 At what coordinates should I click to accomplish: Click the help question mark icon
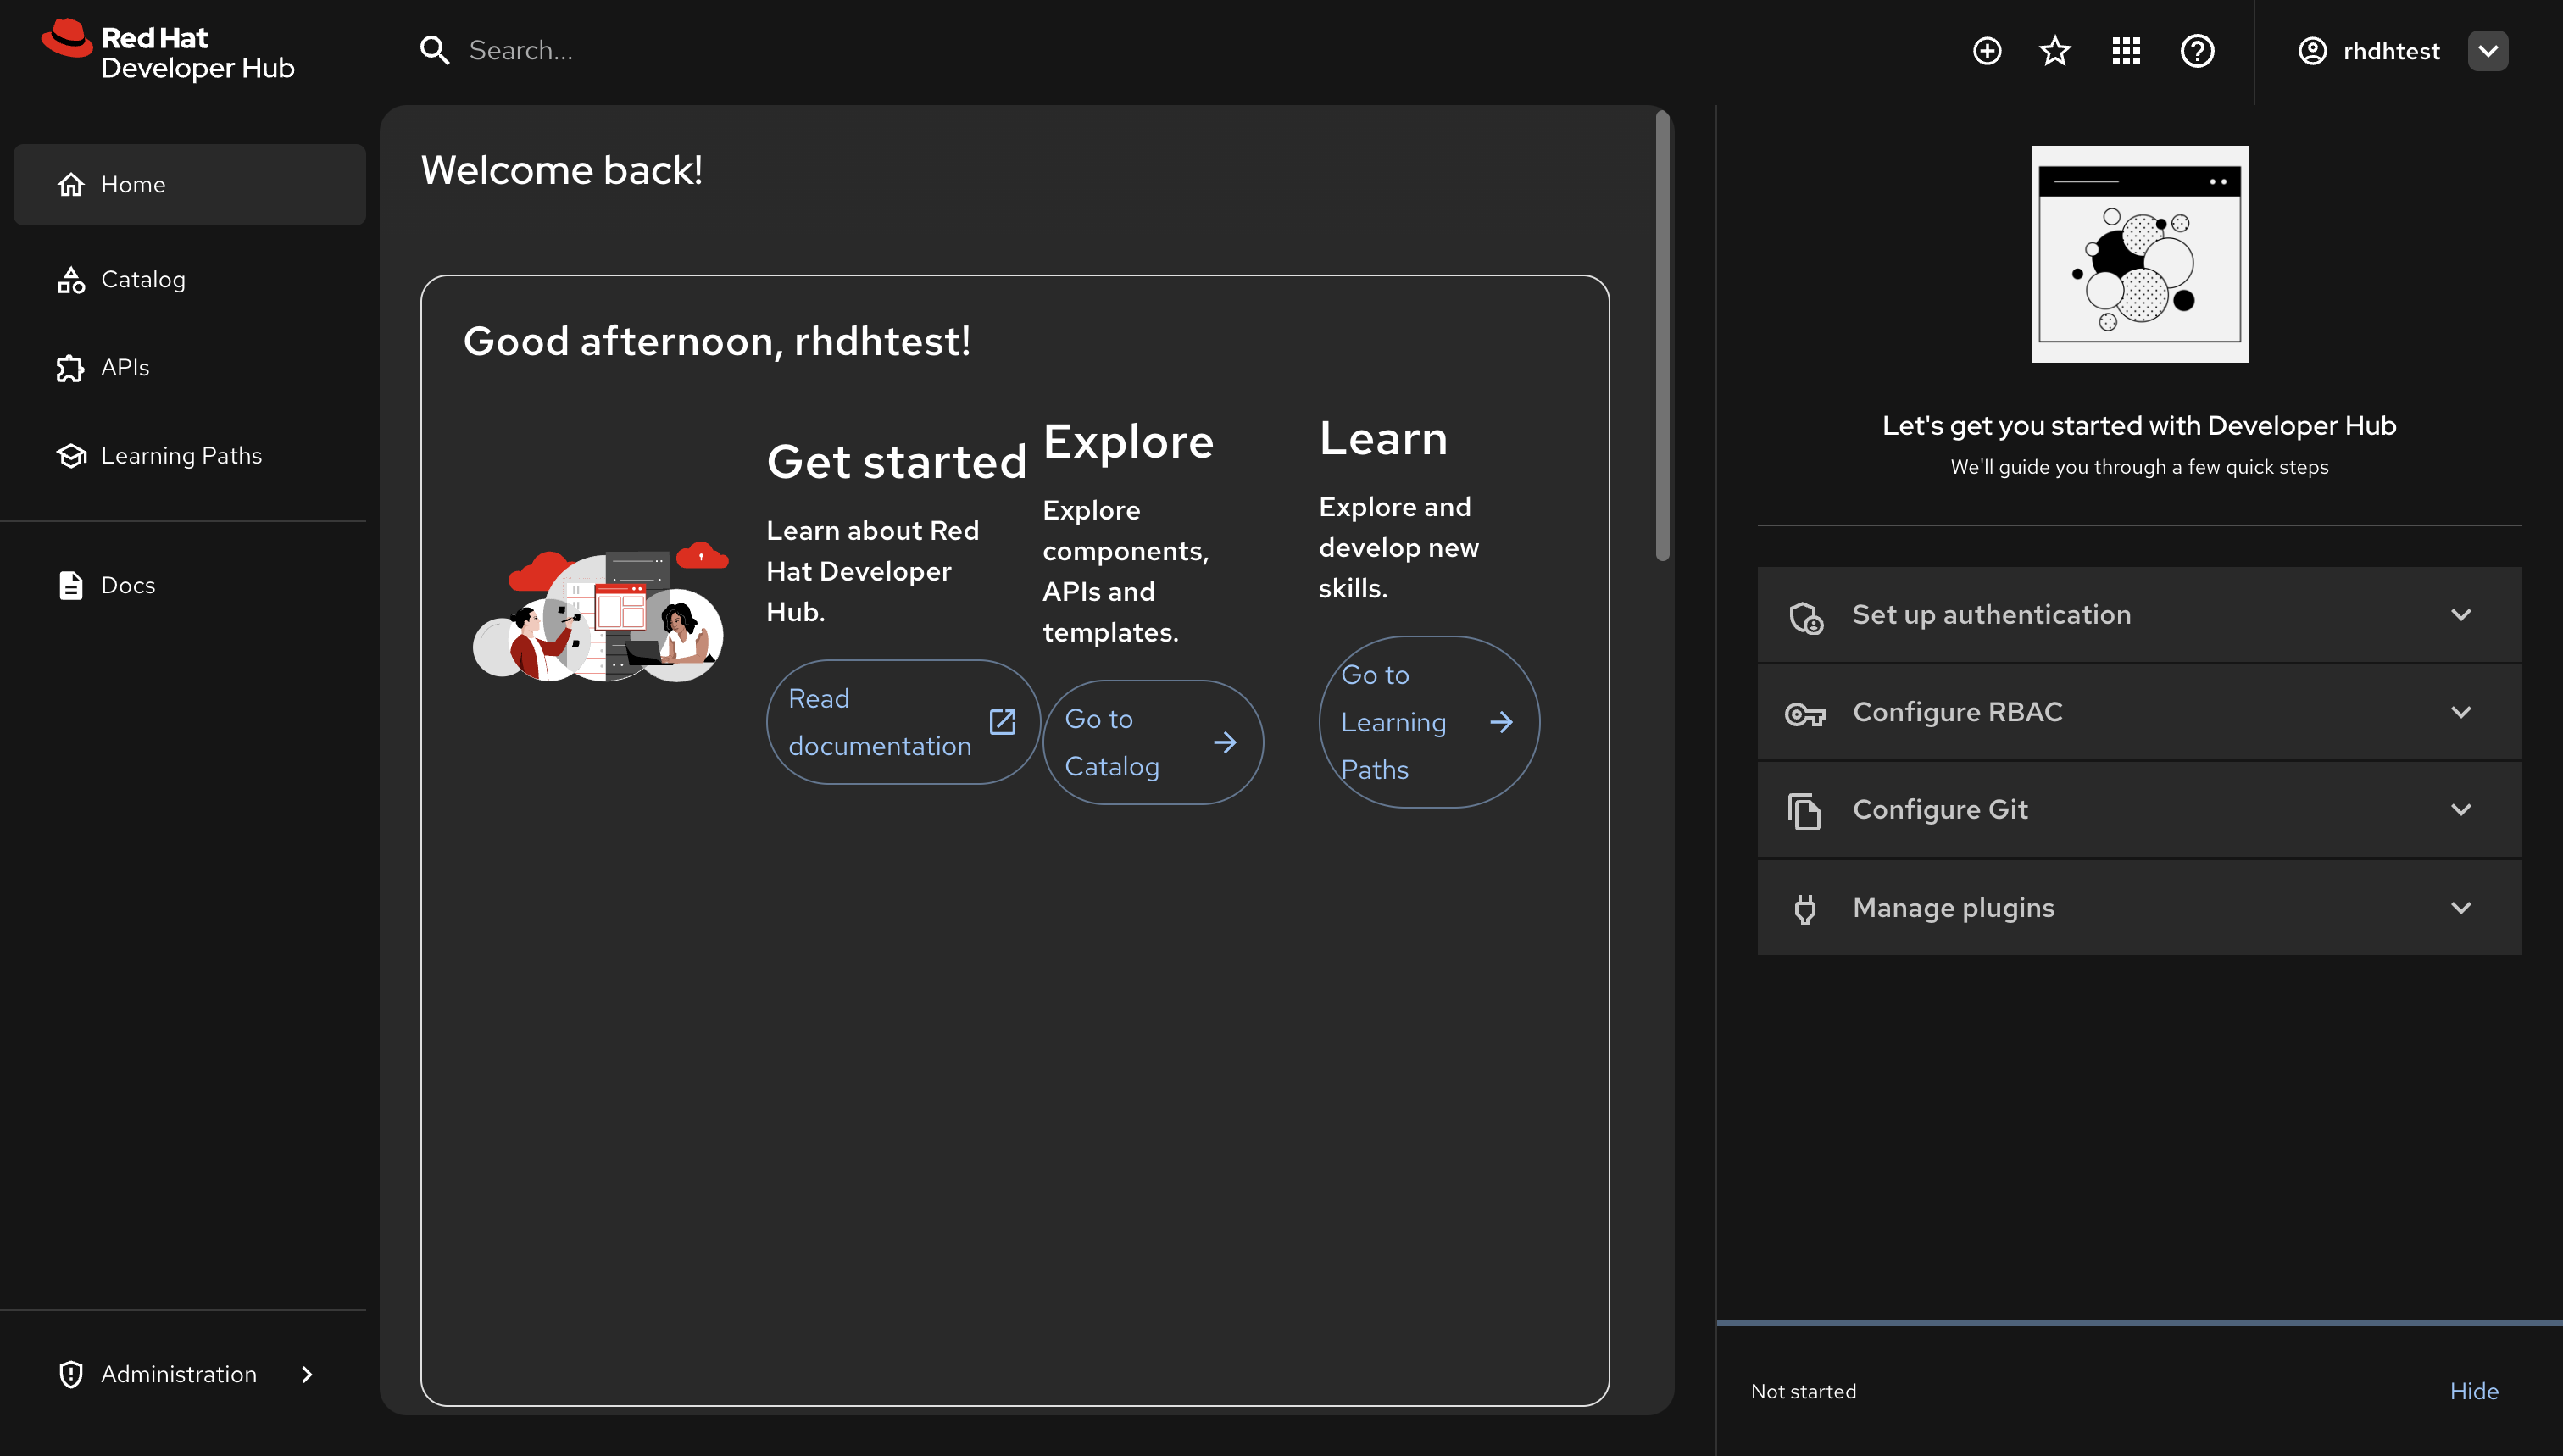pos(2197,51)
